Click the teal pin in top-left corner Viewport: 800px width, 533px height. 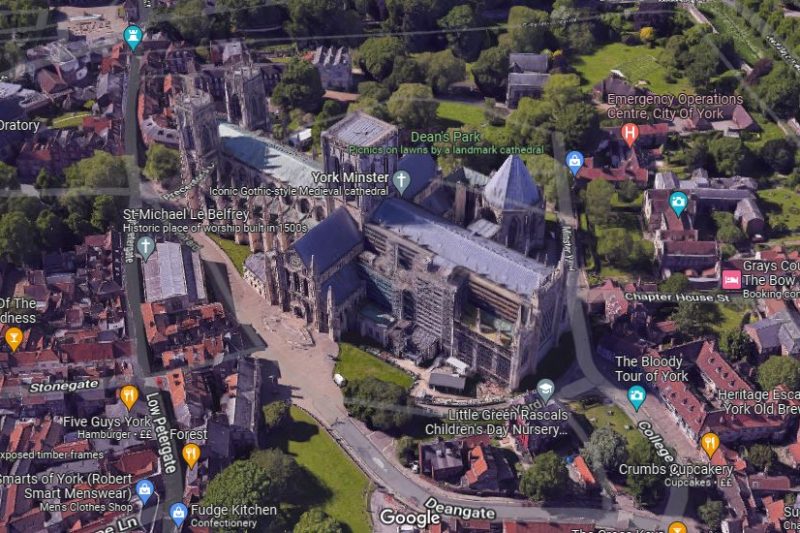tap(132, 37)
